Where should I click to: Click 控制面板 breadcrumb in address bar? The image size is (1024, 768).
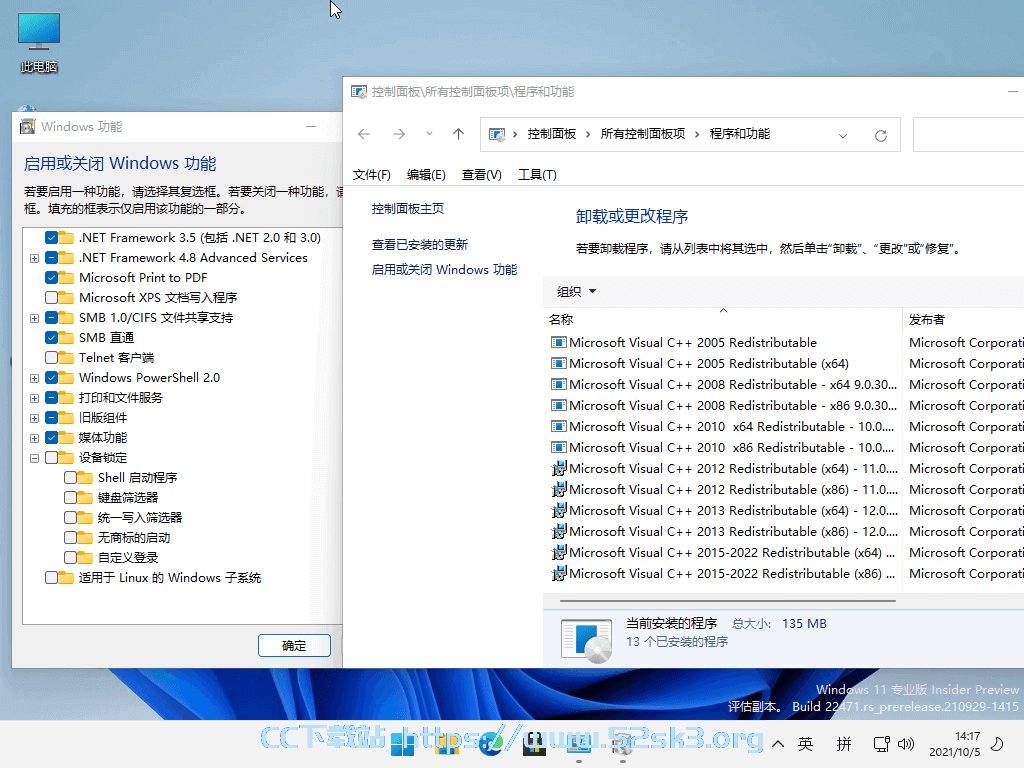tap(552, 134)
